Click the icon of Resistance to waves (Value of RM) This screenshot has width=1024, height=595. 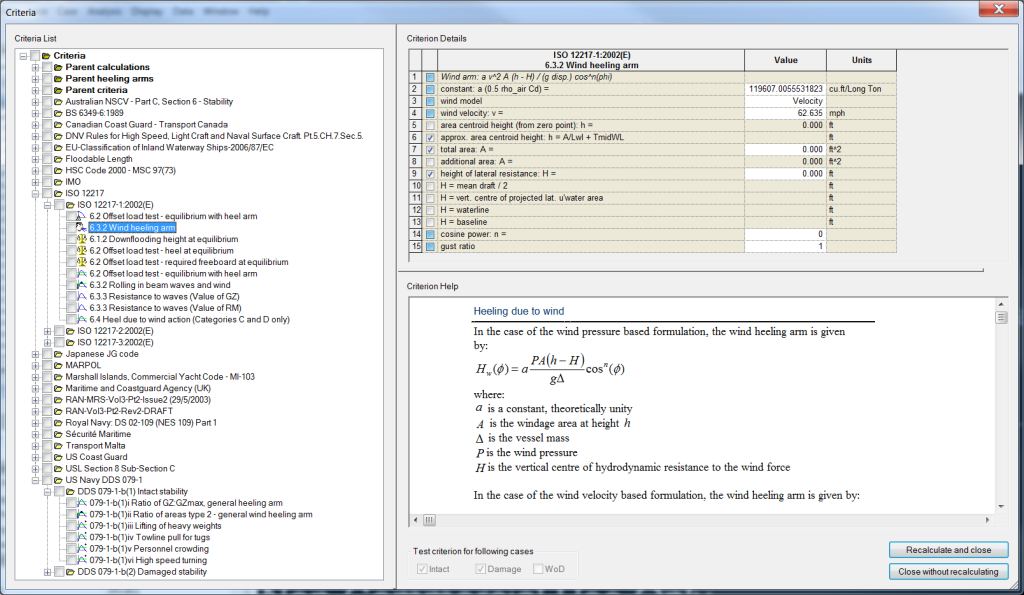[82, 308]
